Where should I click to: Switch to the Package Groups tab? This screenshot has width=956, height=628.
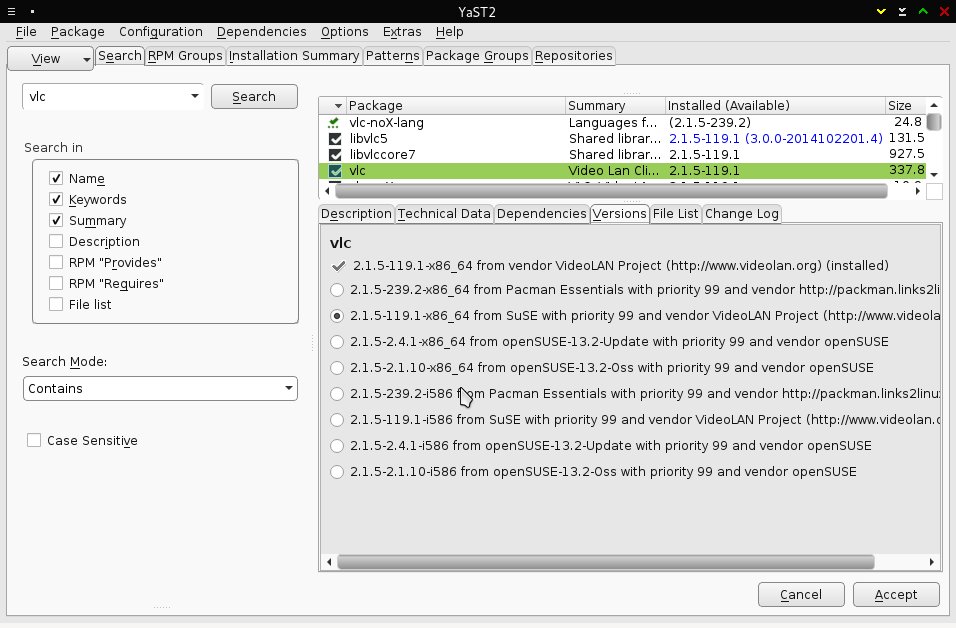(477, 56)
